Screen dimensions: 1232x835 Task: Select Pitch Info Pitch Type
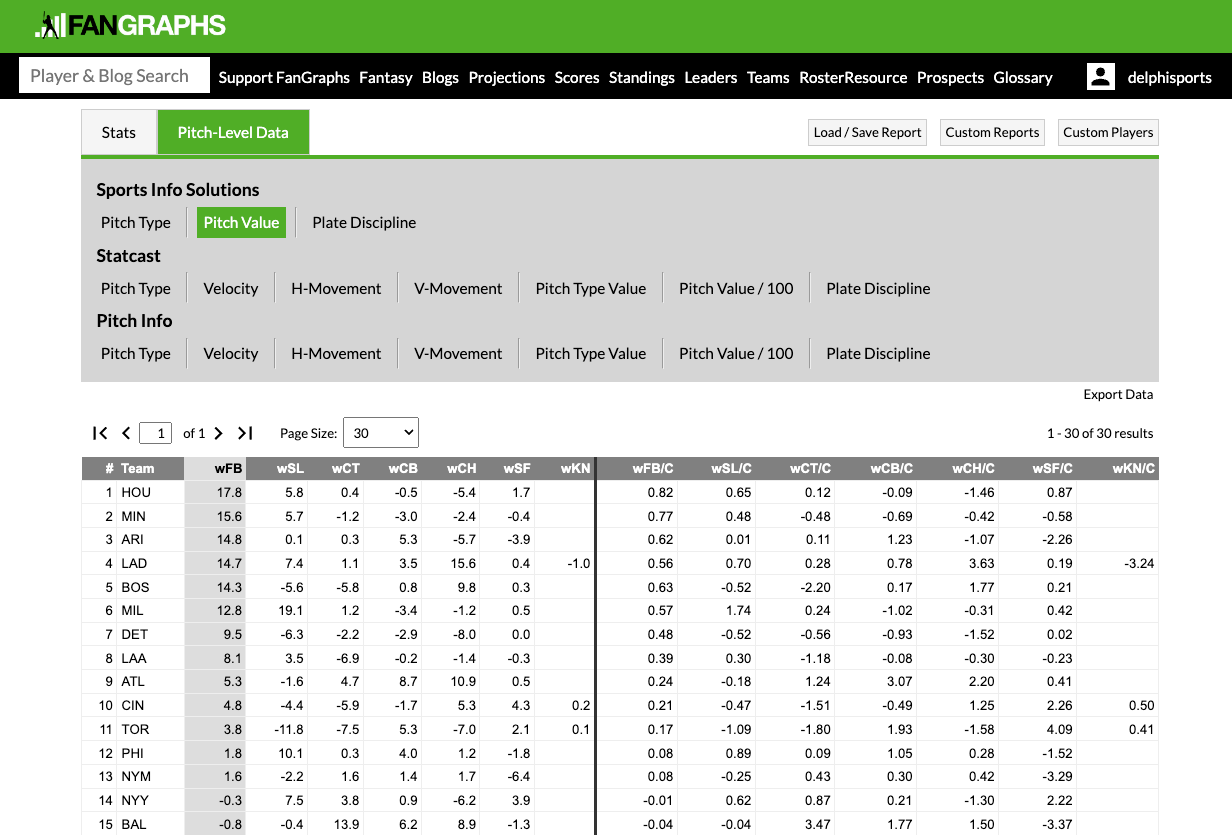(x=136, y=353)
